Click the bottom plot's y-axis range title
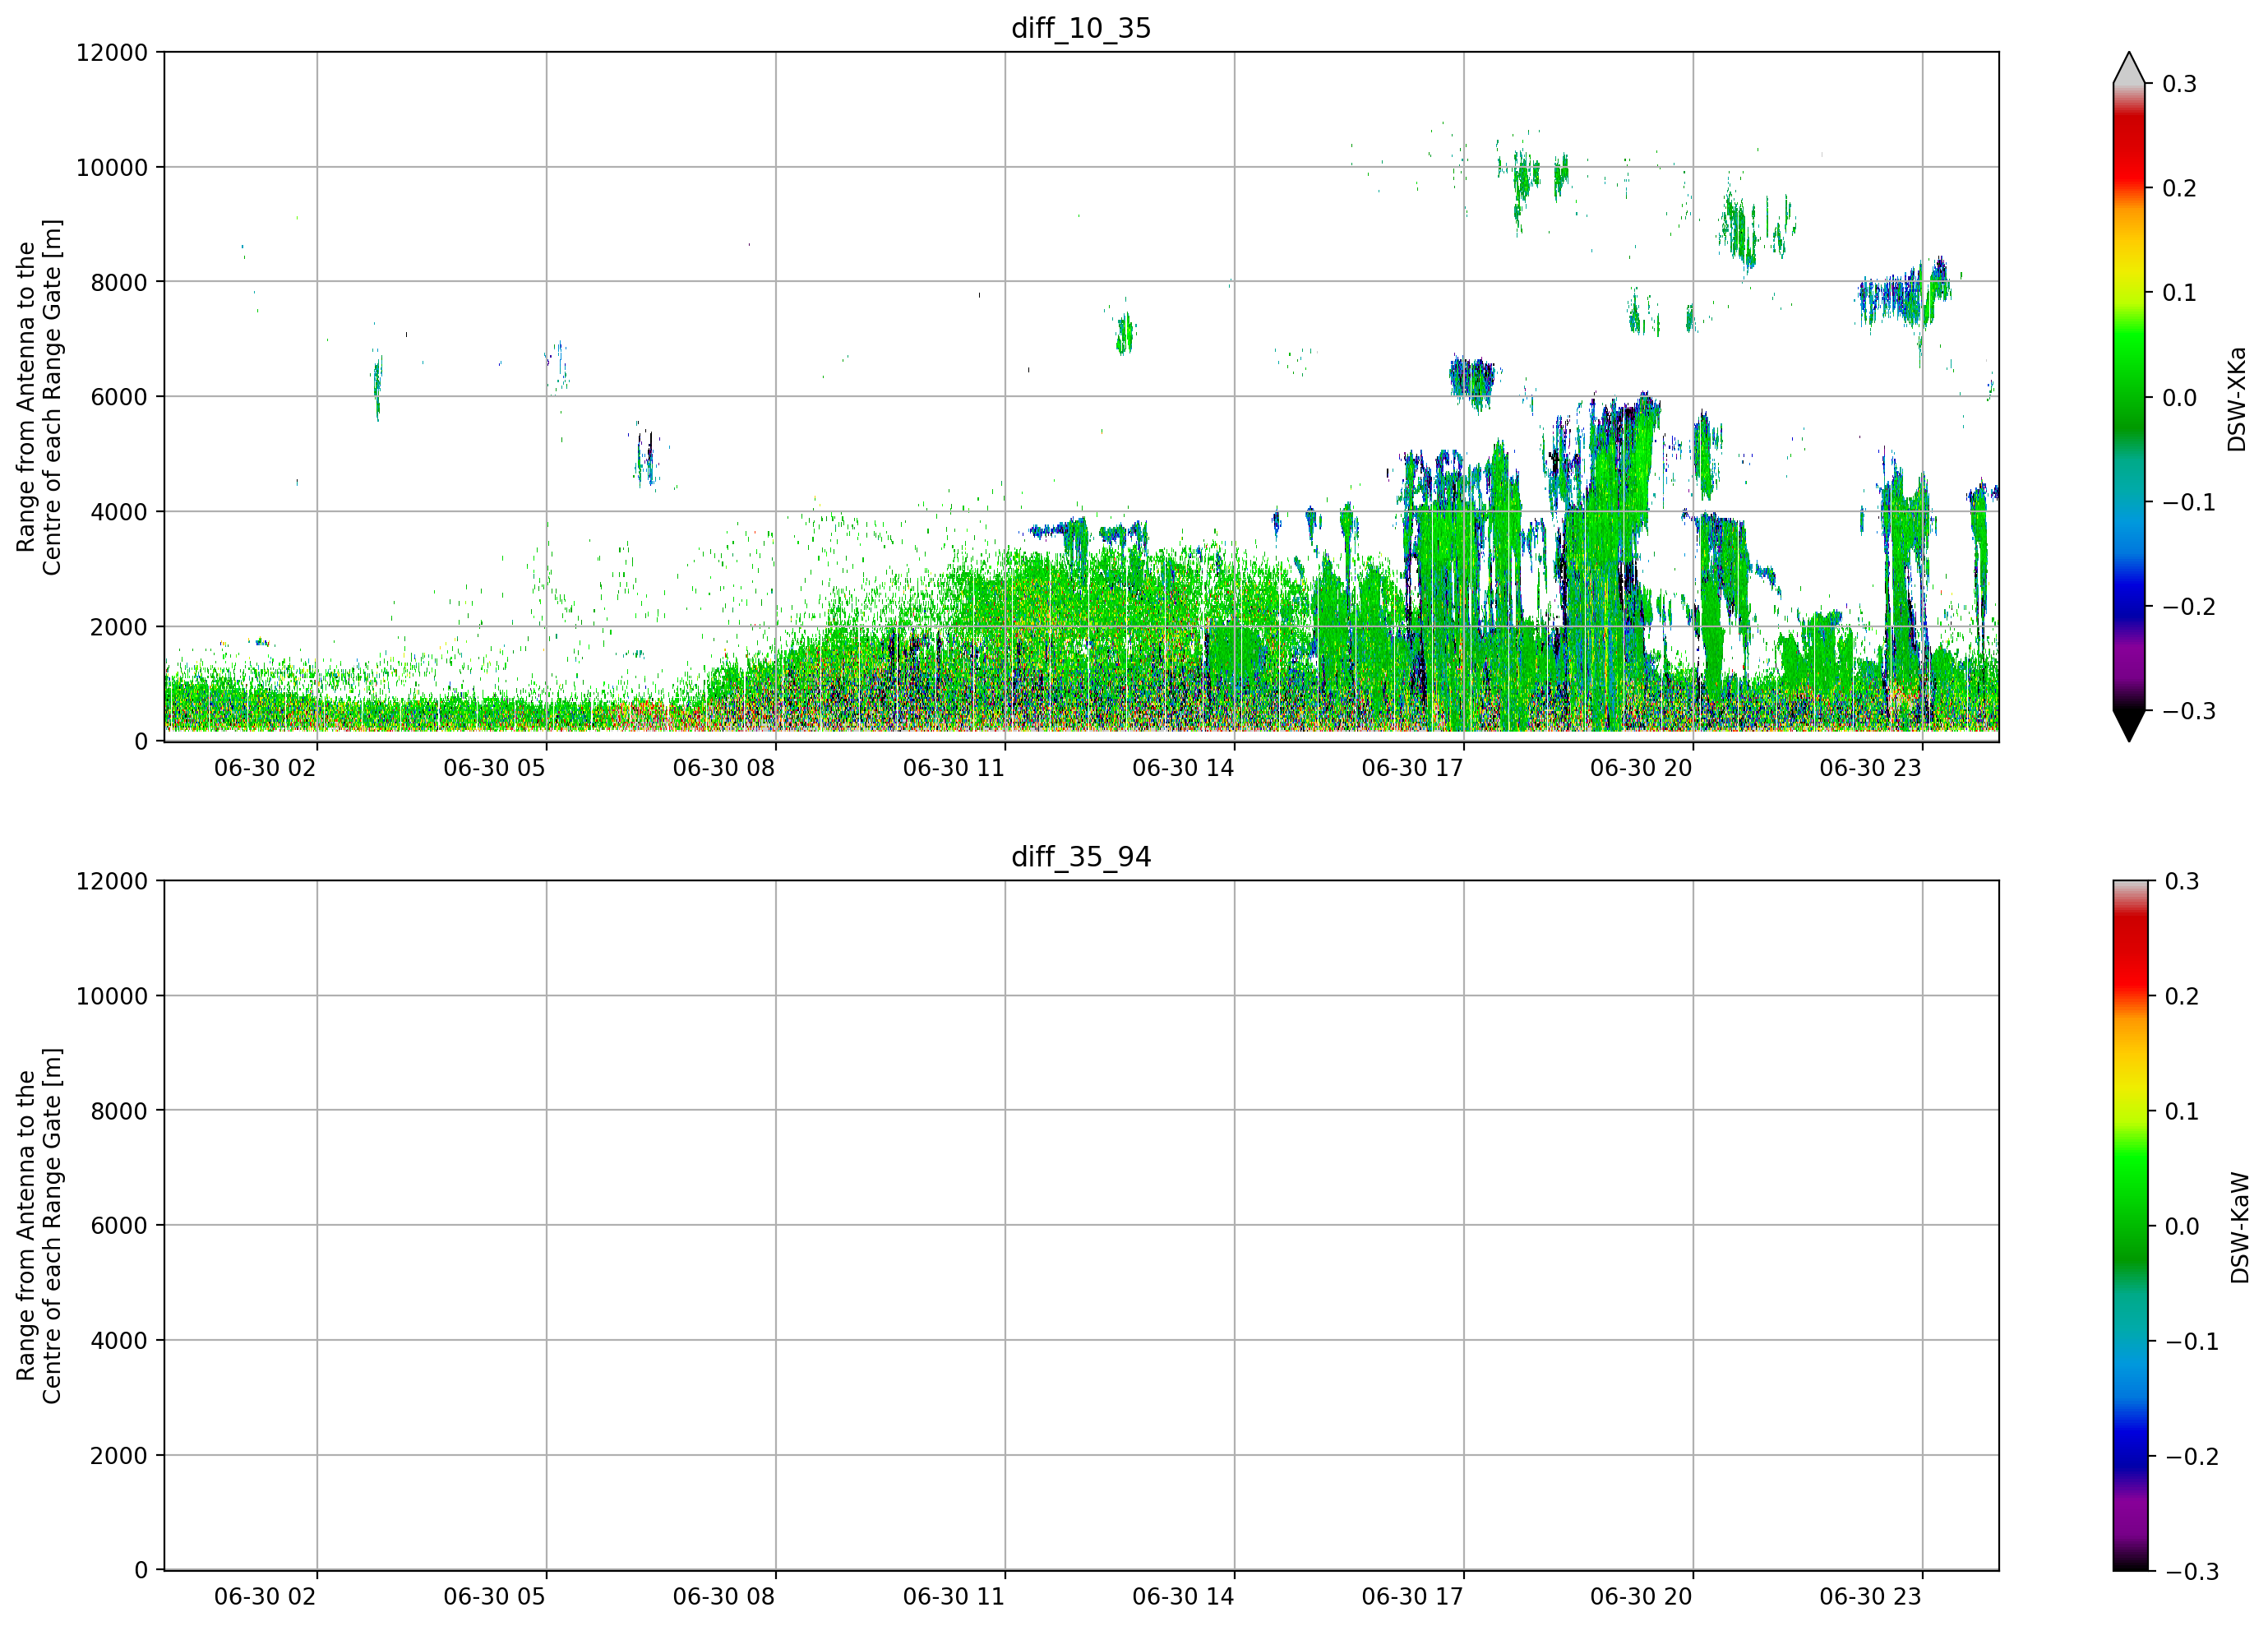The width and height of the screenshot is (2268, 1626). (39, 1226)
